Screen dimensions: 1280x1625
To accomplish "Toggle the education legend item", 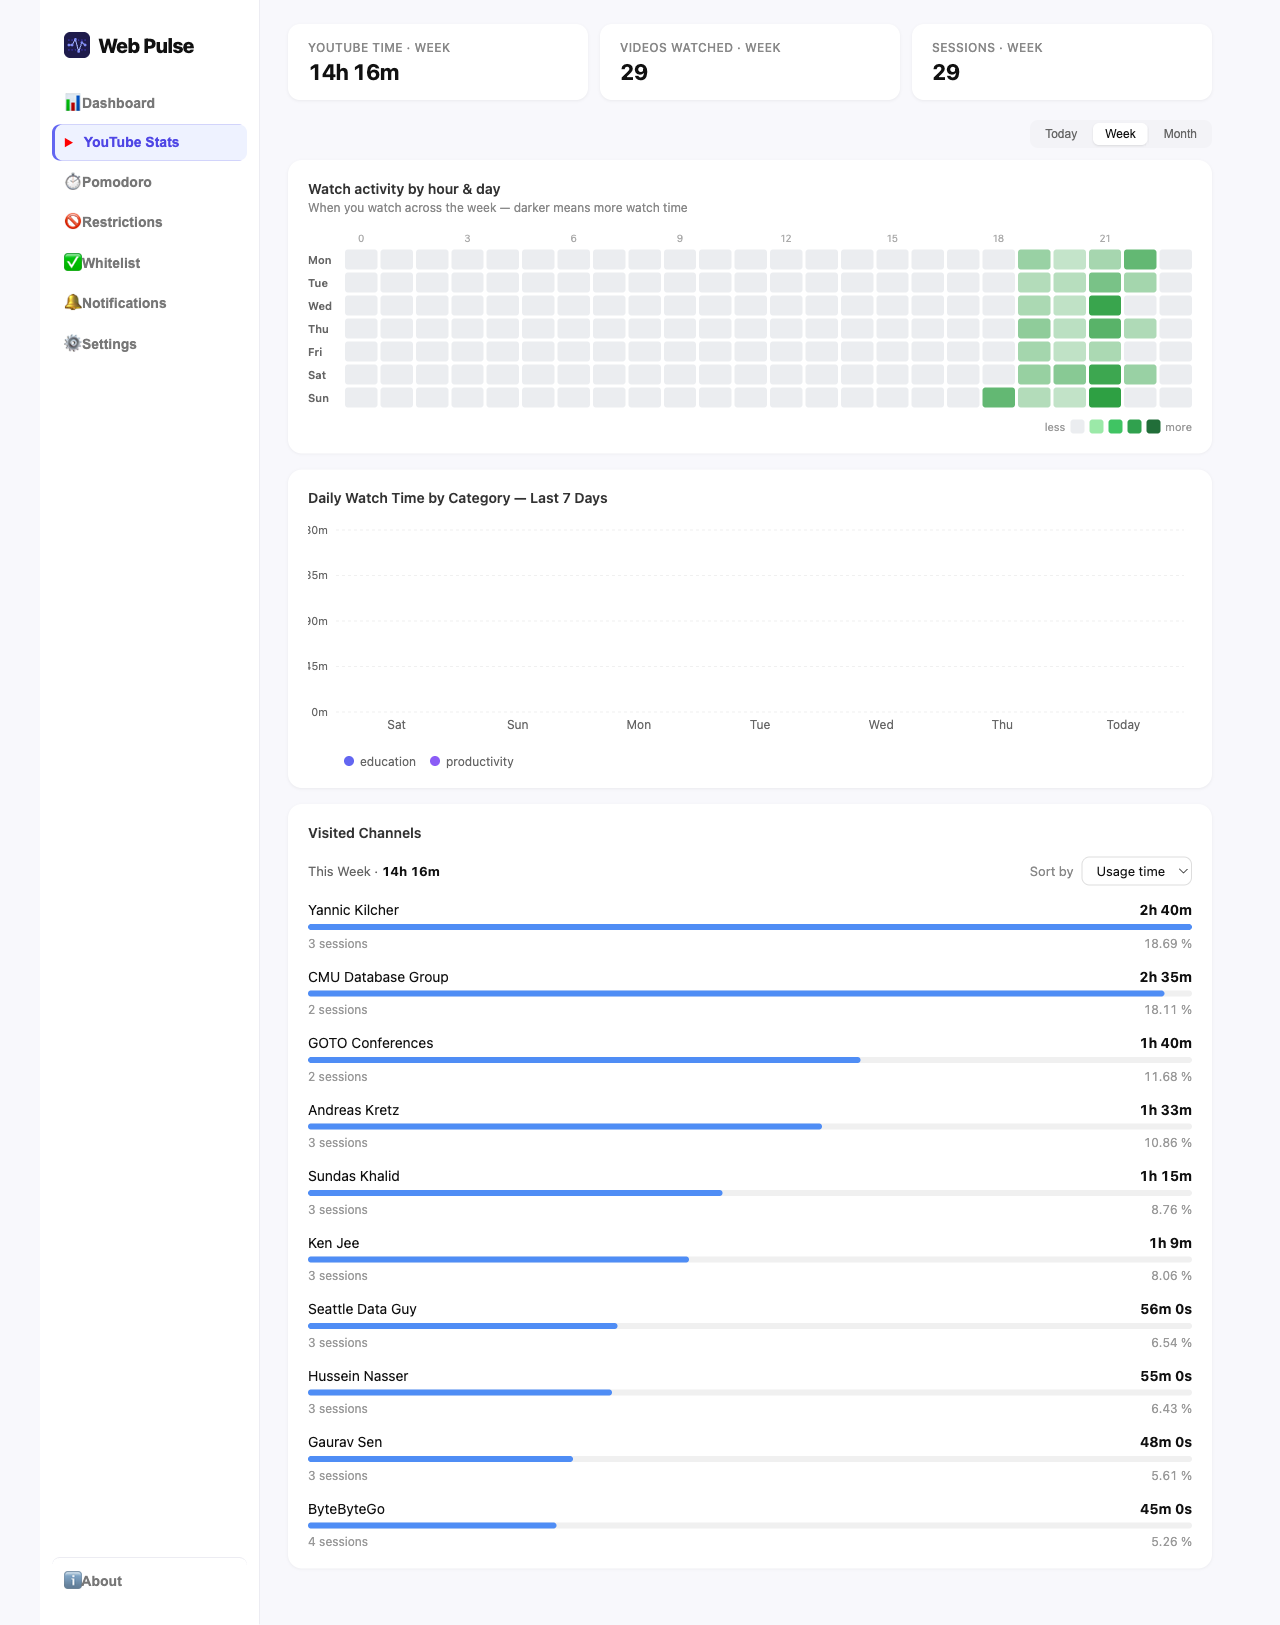I will 380,762.
